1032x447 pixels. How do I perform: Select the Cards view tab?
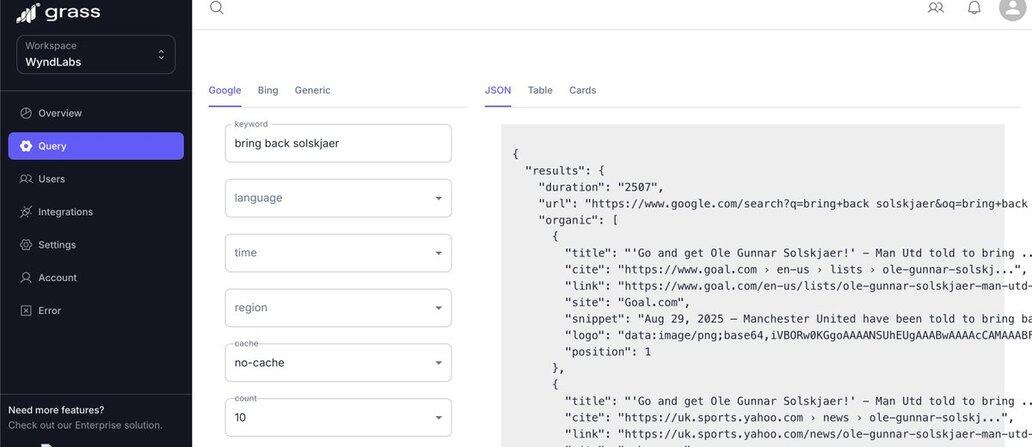click(x=582, y=90)
